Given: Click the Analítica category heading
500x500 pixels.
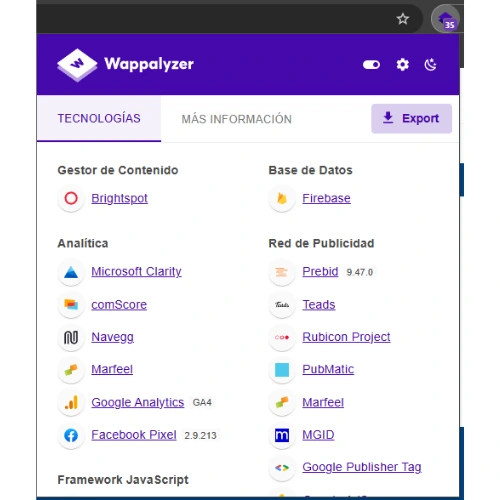Looking at the screenshot, I should 83,243.
